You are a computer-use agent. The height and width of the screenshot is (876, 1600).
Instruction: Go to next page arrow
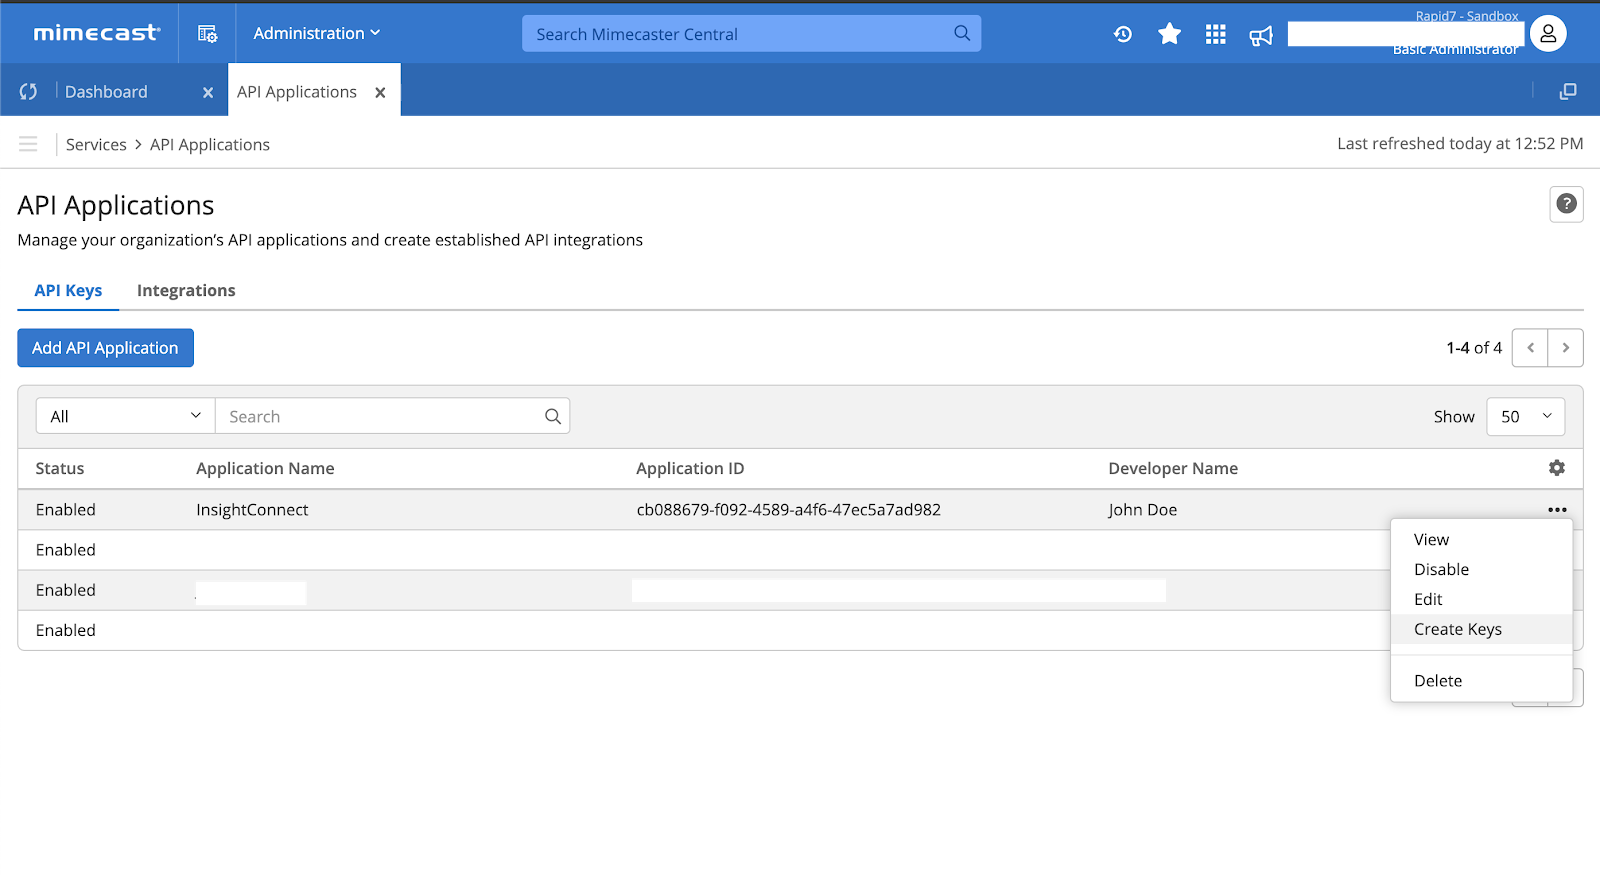point(1566,348)
